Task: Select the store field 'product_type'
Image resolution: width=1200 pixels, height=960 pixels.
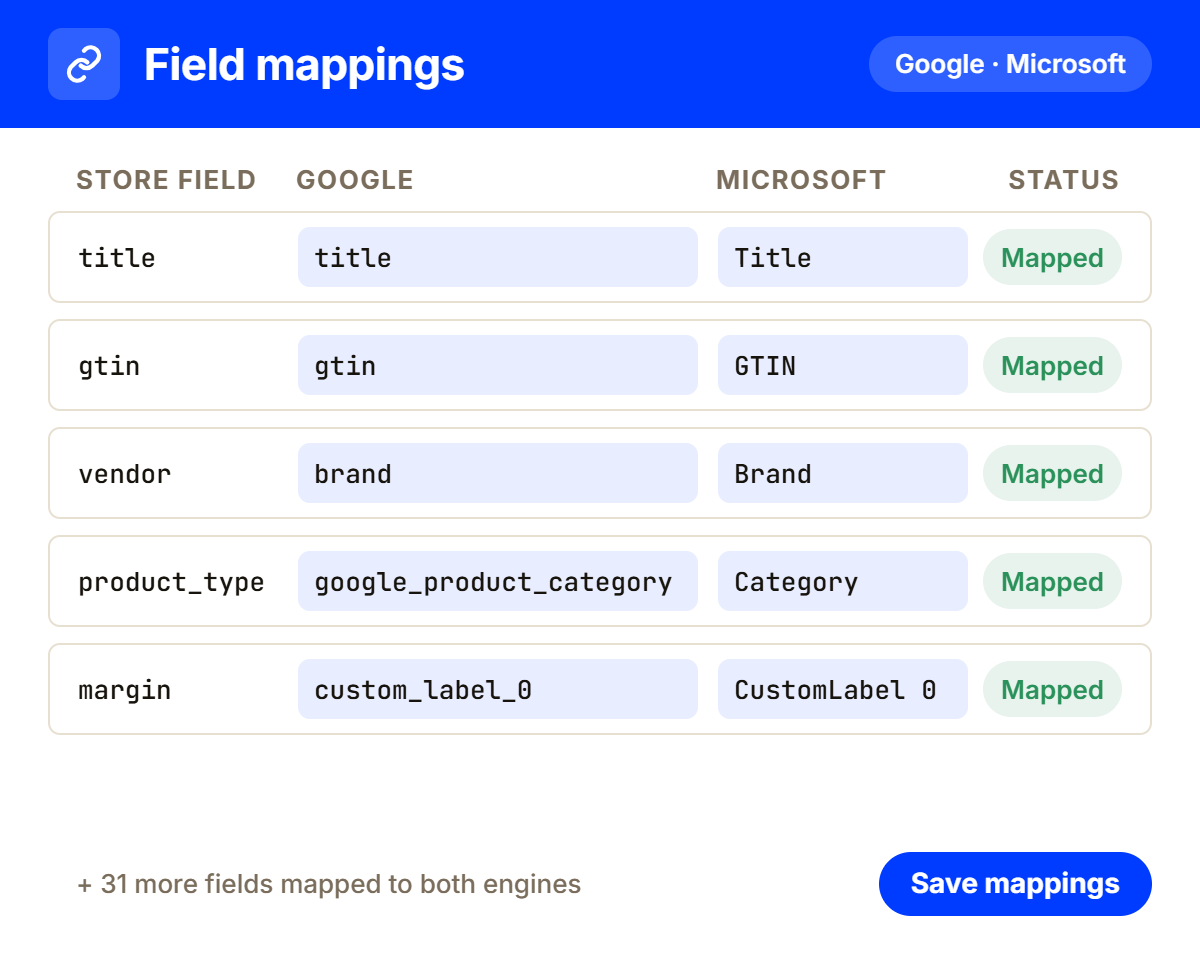Action: [x=171, y=582]
